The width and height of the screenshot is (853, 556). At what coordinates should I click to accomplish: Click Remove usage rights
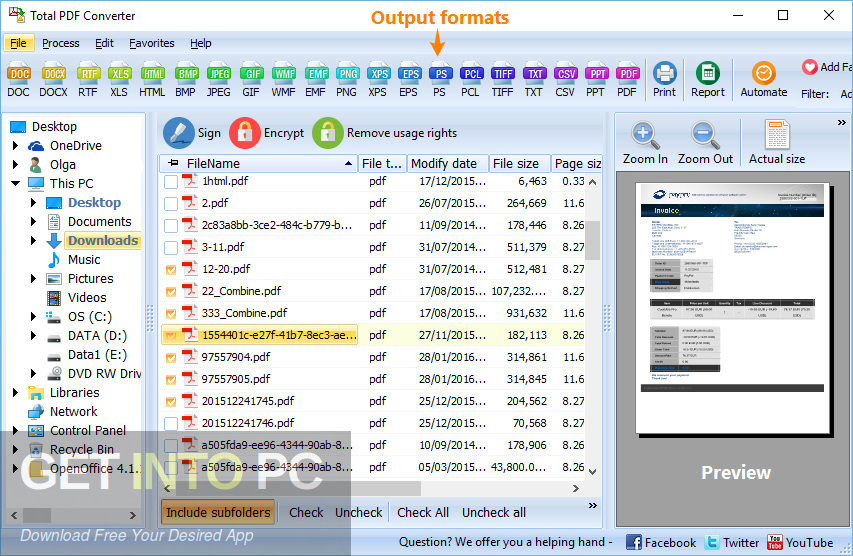tap(385, 133)
